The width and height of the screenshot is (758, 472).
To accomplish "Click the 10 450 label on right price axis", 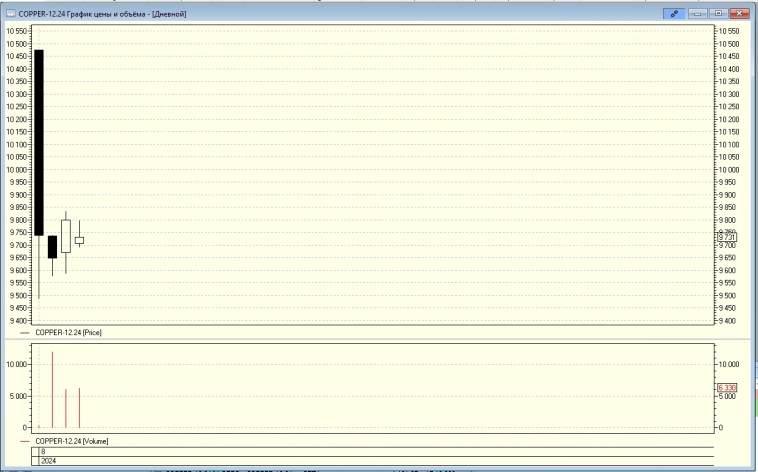I will [x=729, y=57].
